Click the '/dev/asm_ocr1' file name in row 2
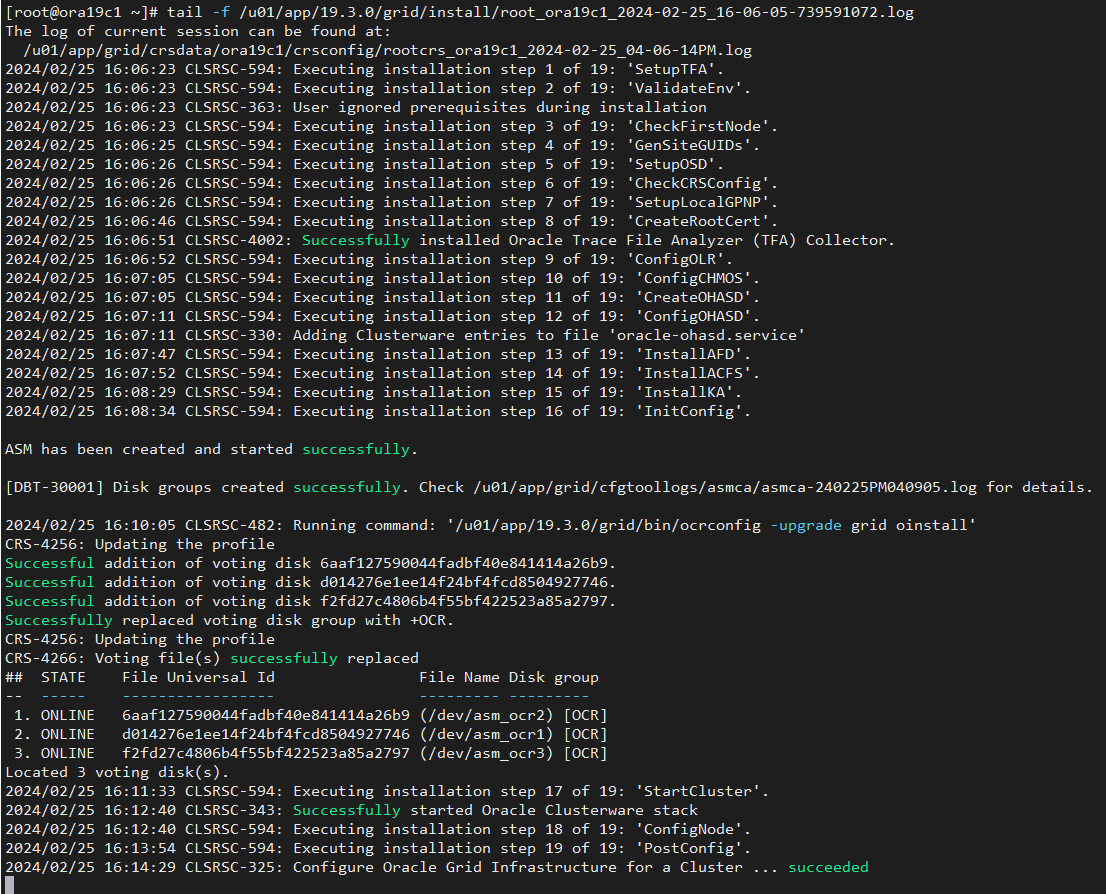Screen dimensions: 1106x894 487,735
